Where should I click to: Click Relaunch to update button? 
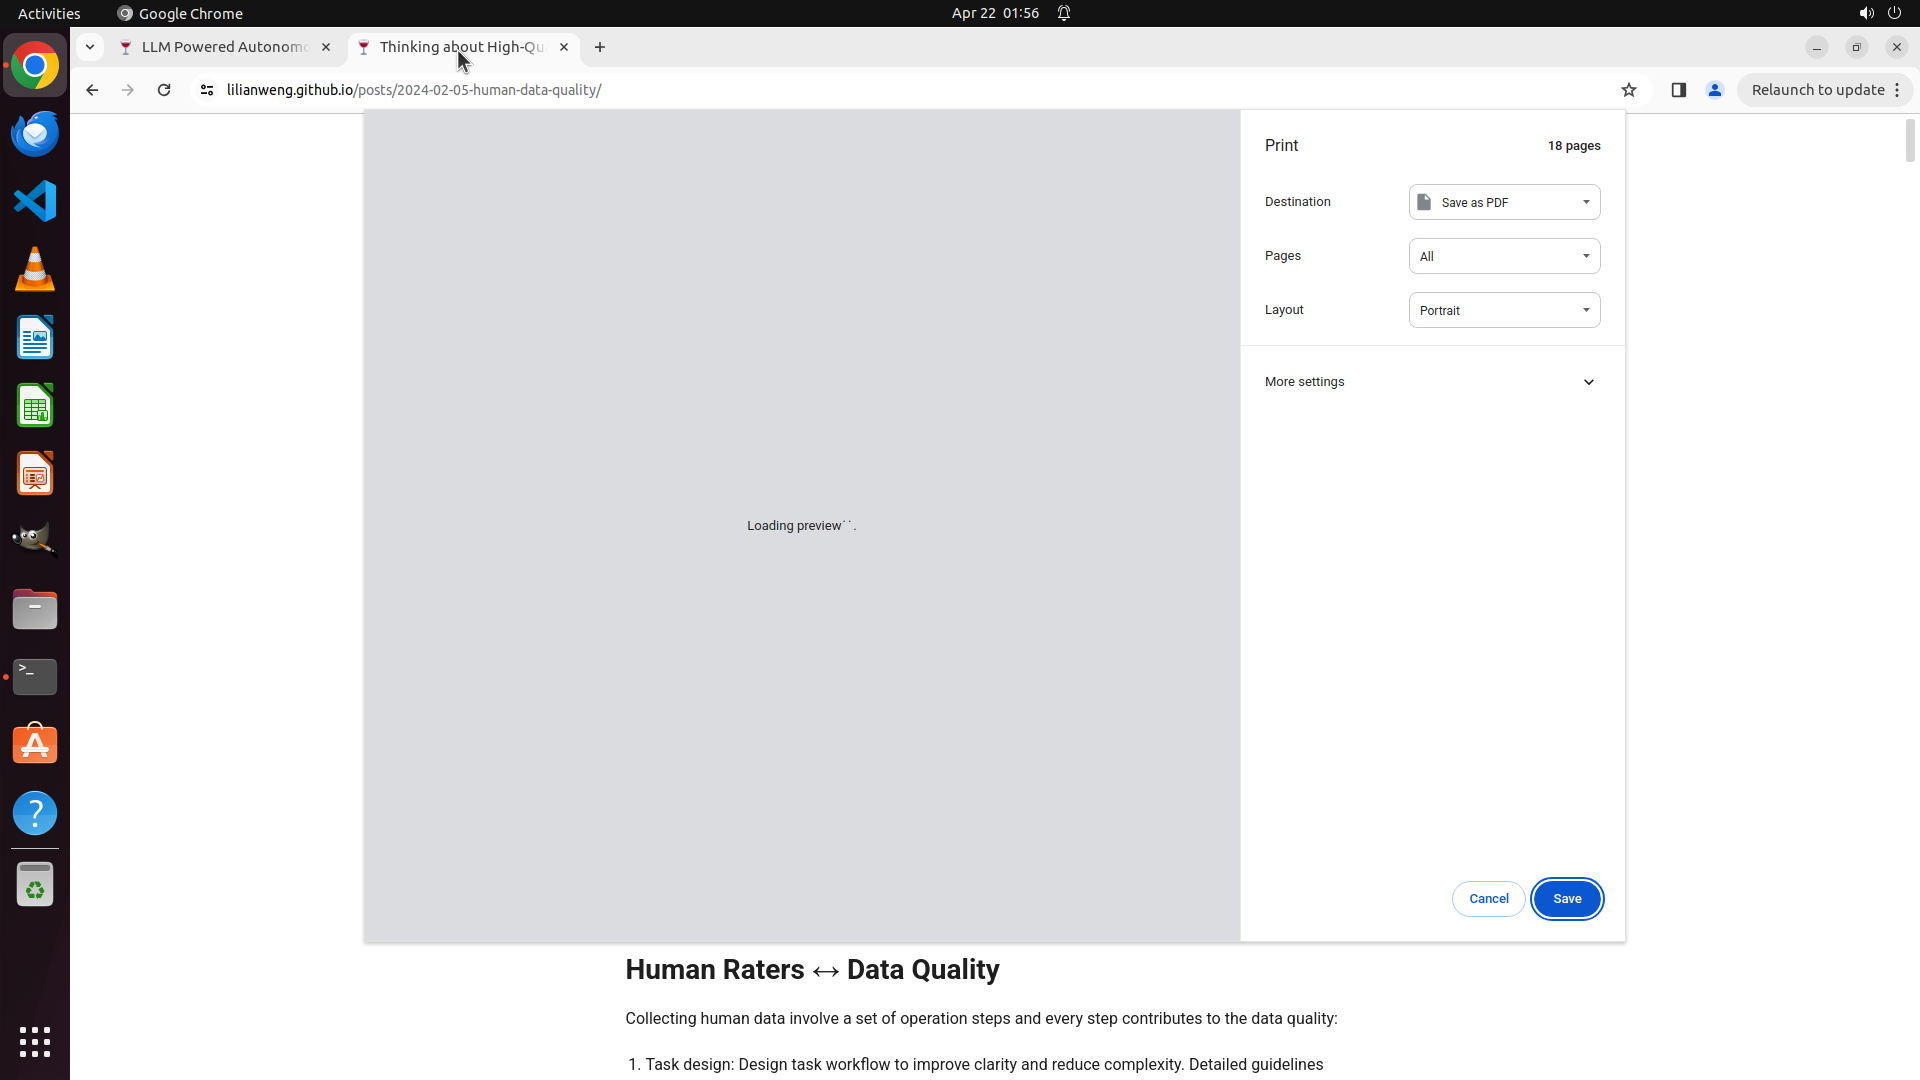tap(1817, 90)
